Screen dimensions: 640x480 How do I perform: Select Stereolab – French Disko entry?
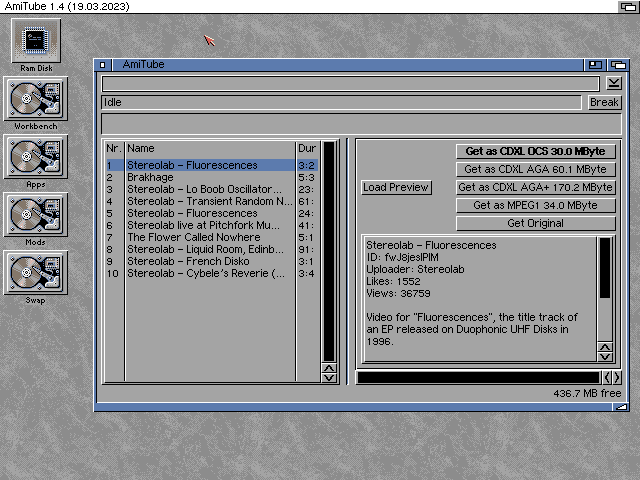pyautogui.click(x=212, y=261)
